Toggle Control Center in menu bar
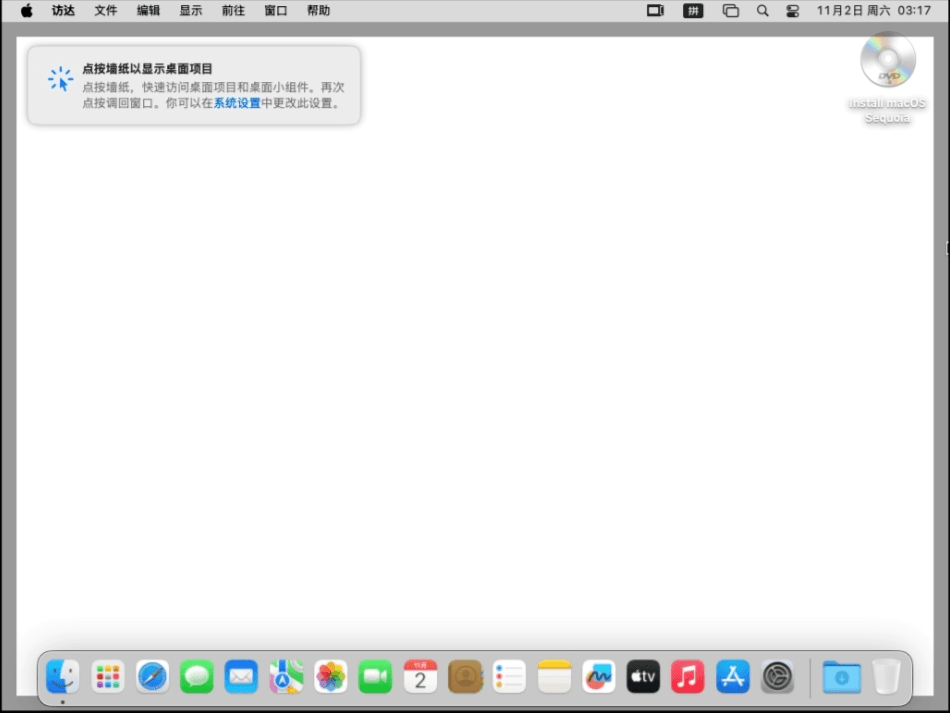The width and height of the screenshot is (950, 713). click(x=793, y=11)
